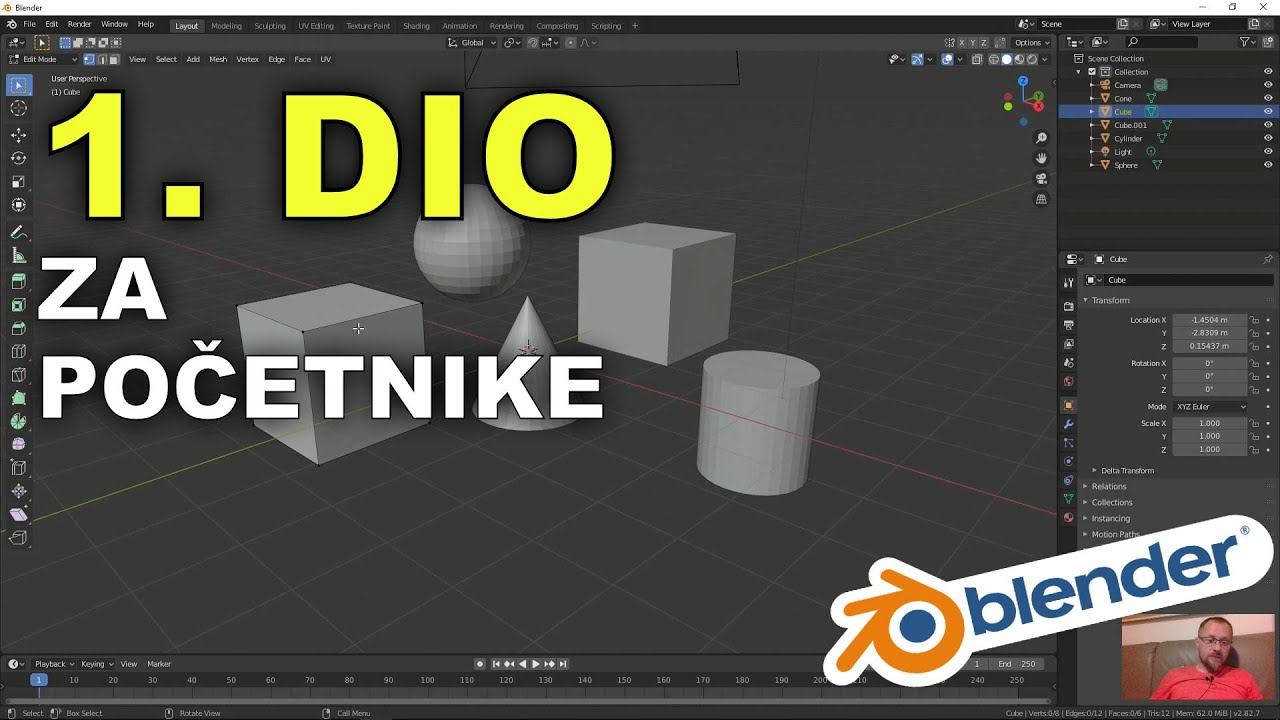The image size is (1280, 720).
Task: Select the Bevel tool
Action: click(x=18, y=328)
